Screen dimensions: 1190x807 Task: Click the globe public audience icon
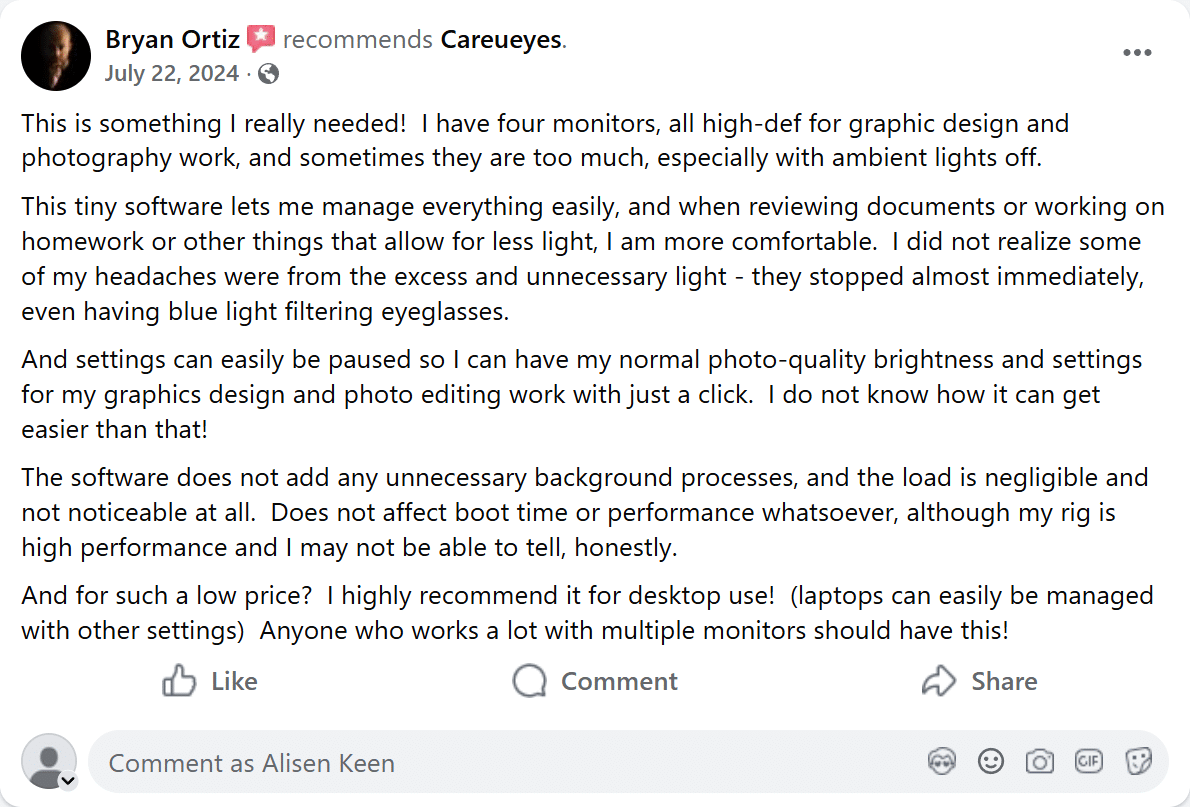coord(268,73)
